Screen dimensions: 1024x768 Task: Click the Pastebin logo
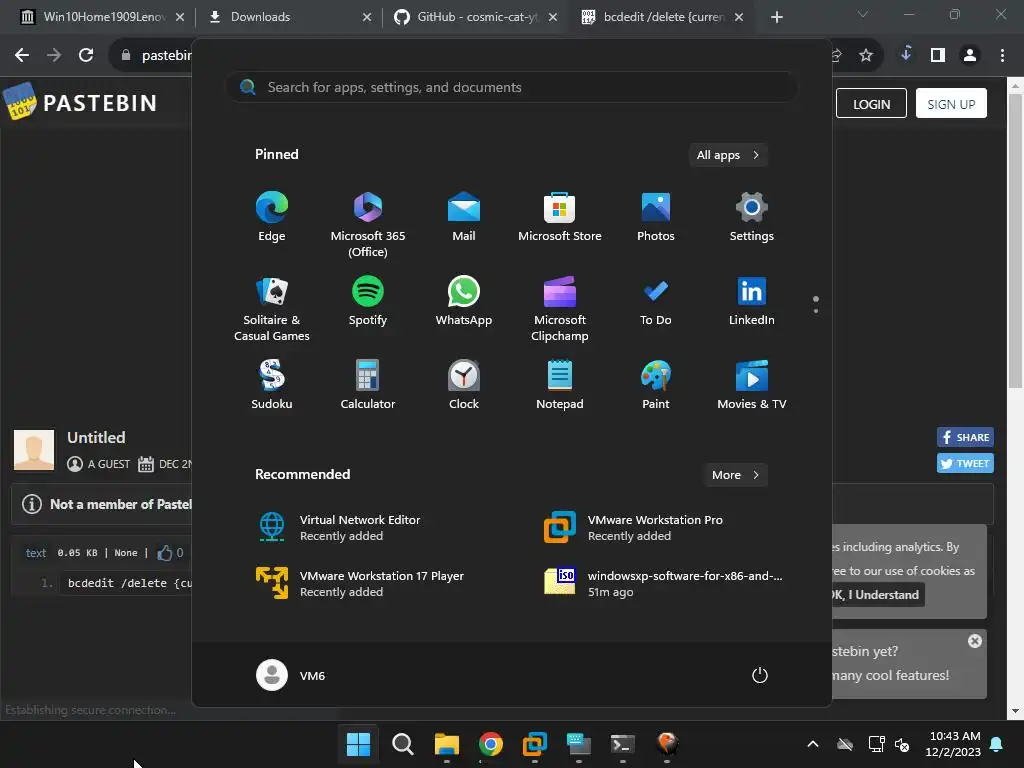click(x=80, y=102)
